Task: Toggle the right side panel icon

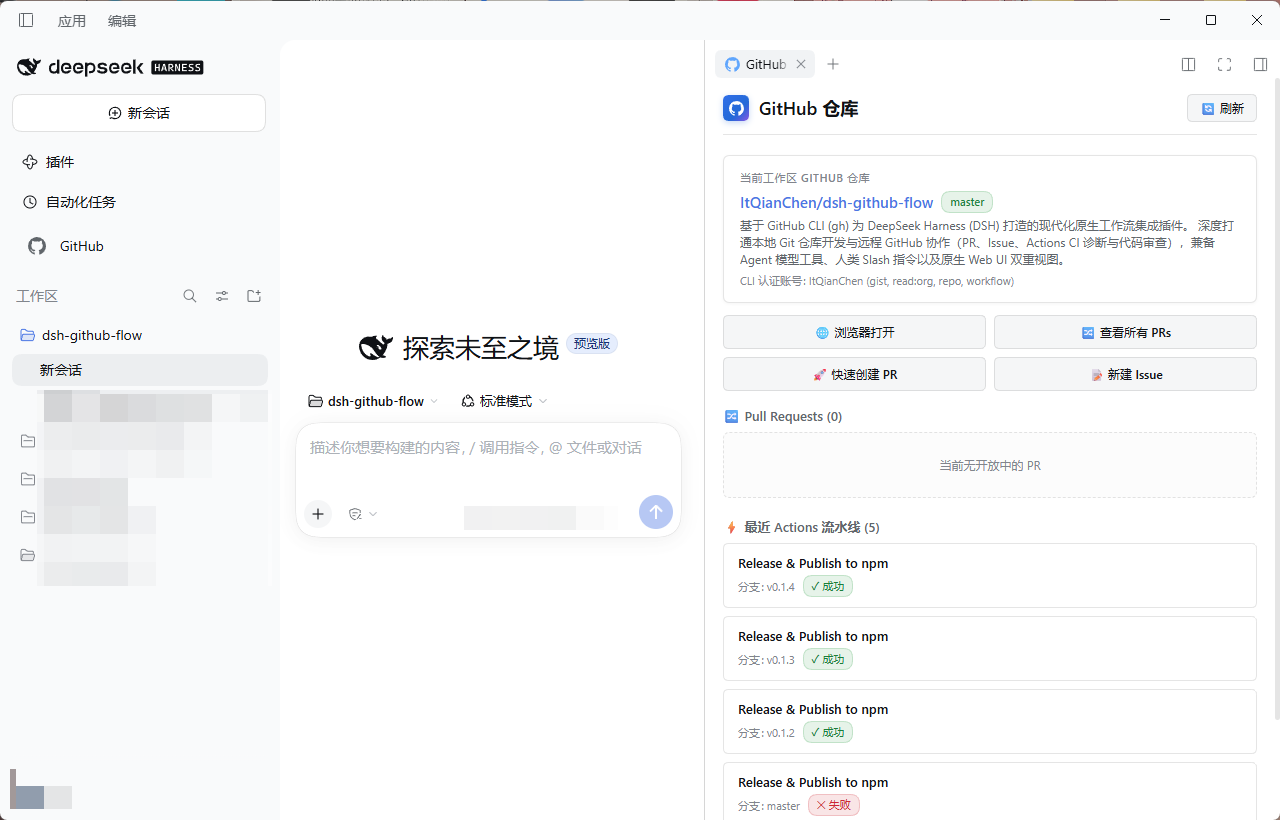Action: [x=1260, y=65]
